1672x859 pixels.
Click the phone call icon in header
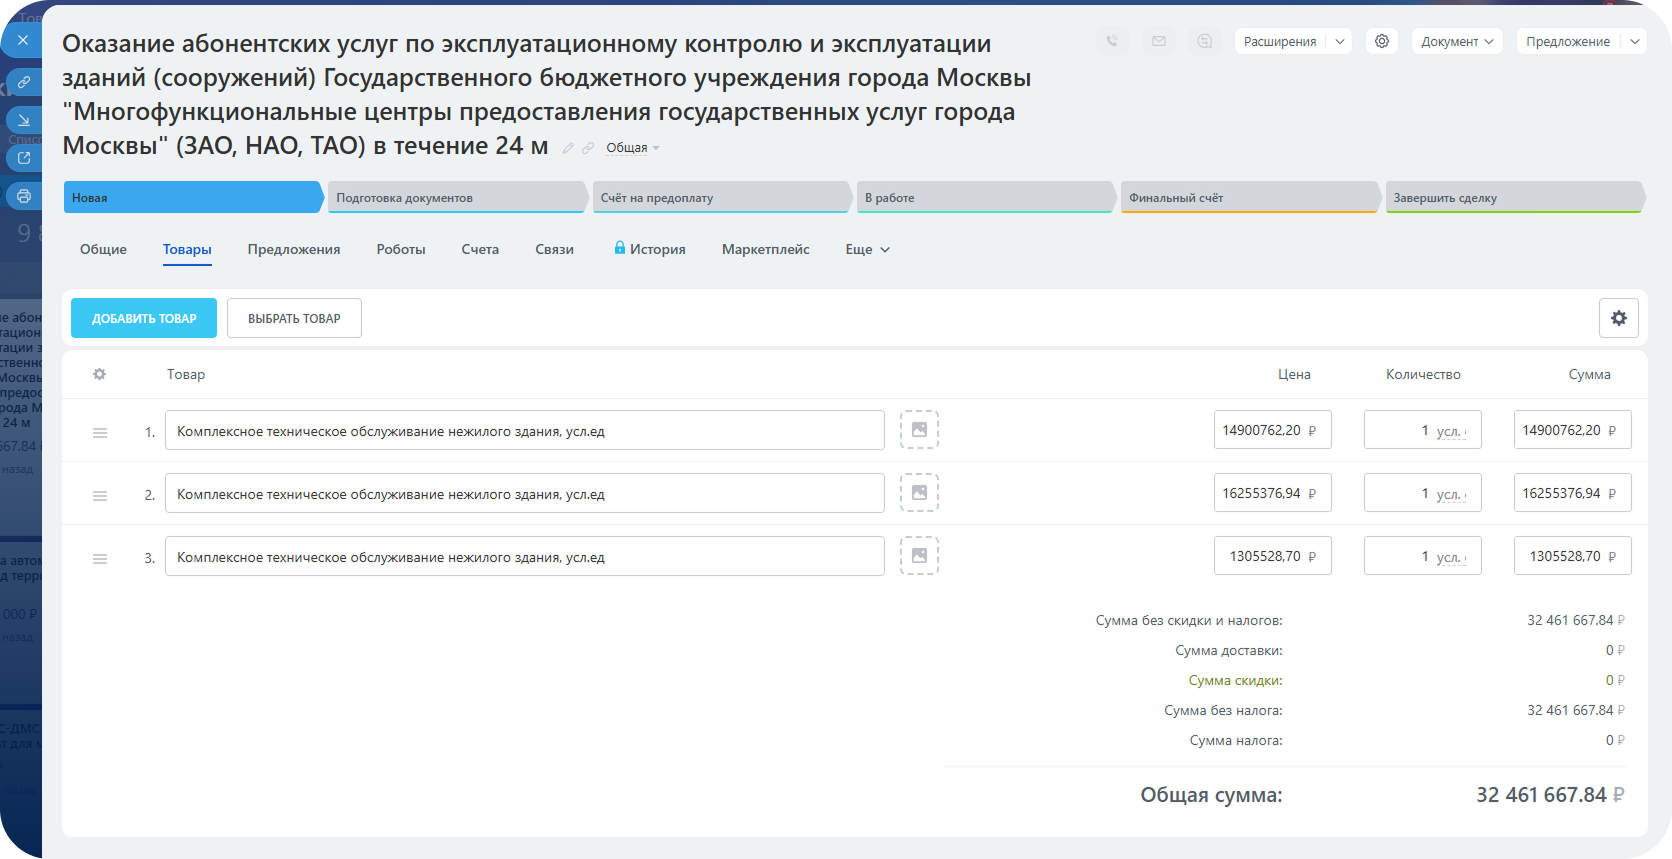tap(1111, 41)
